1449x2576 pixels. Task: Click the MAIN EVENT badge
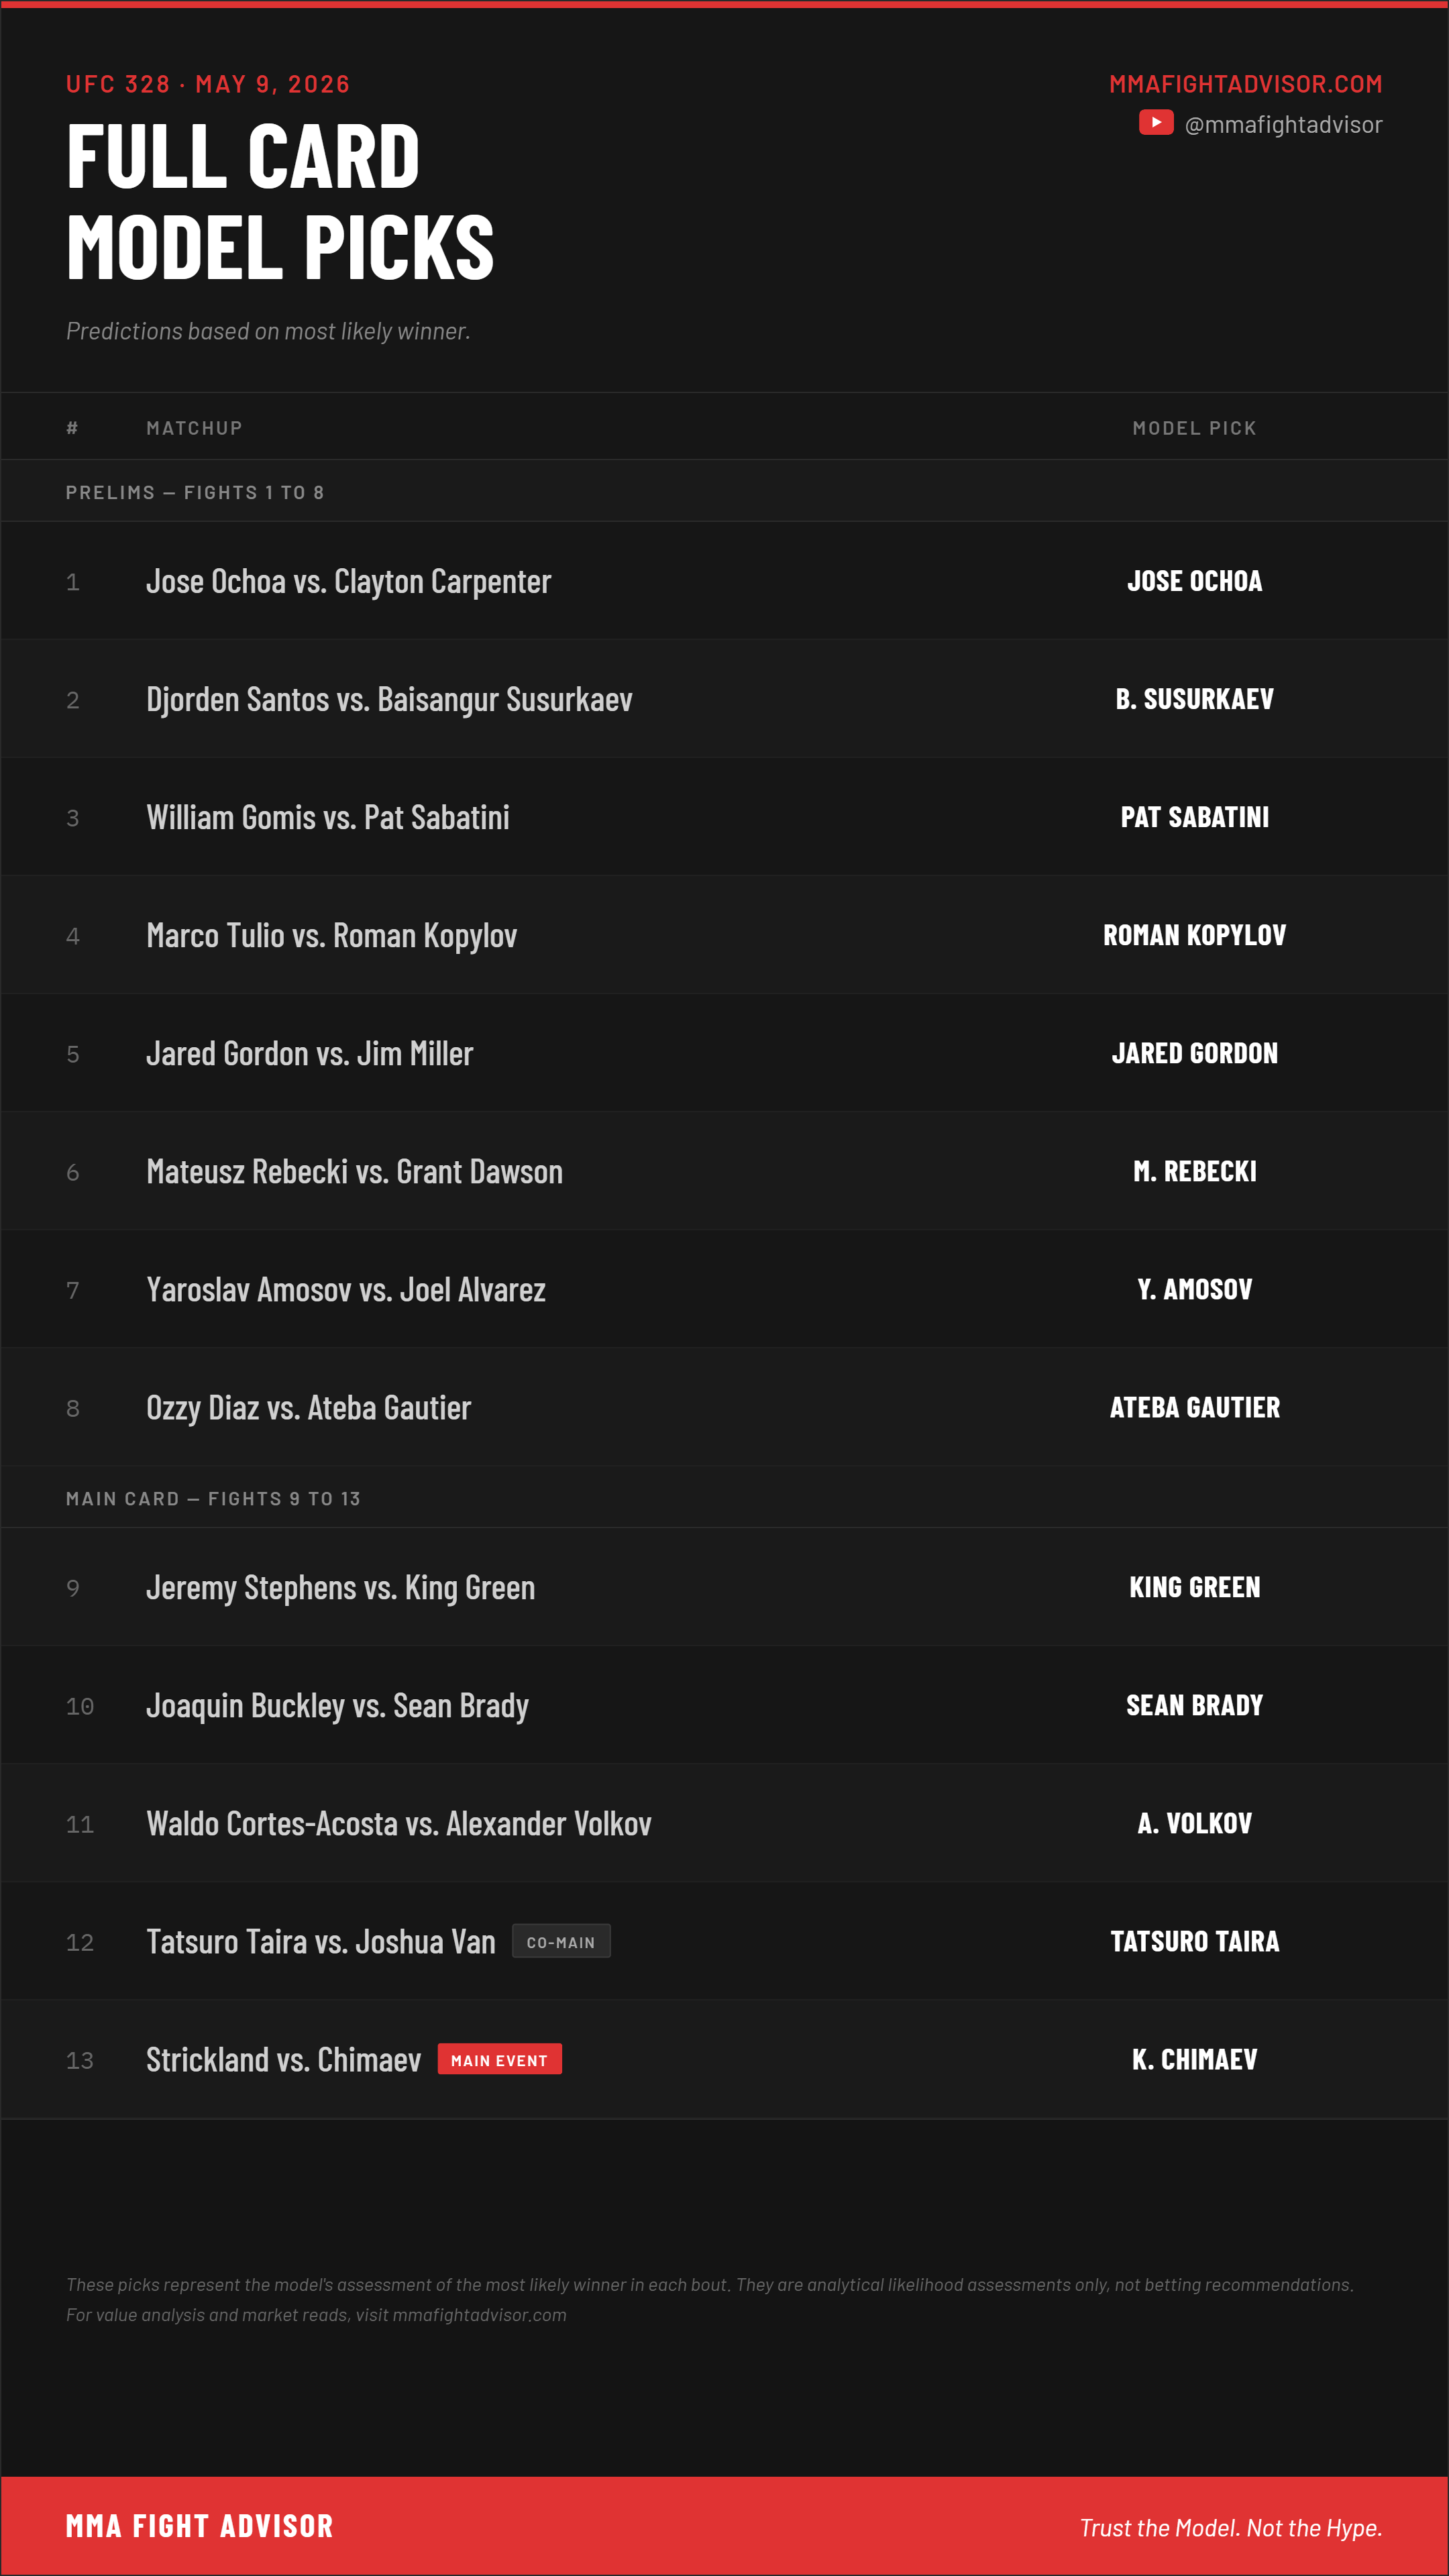pyautogui.click(x=499, y=2059)
